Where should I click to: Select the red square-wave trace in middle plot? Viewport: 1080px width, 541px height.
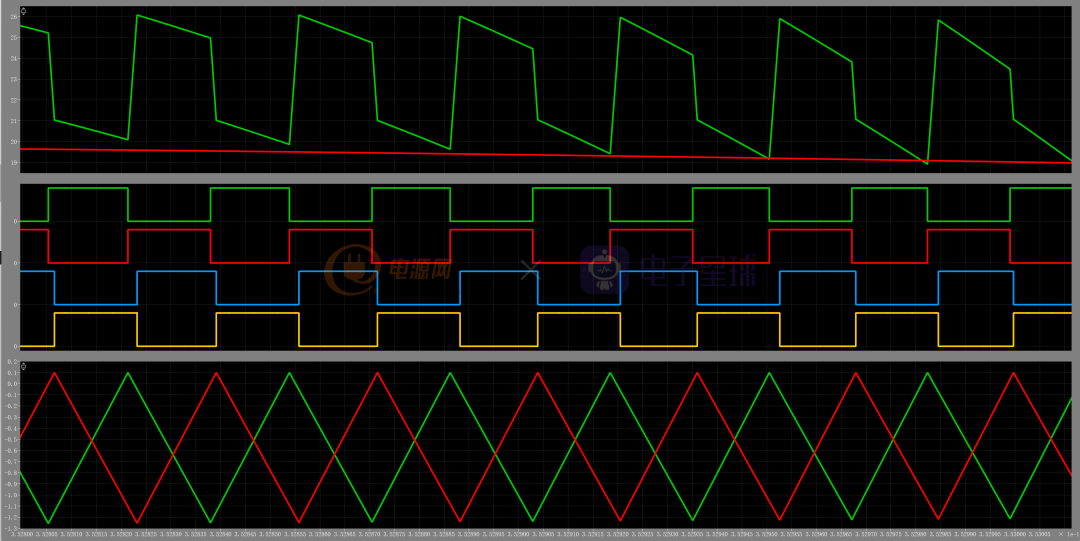pos(170,230)
